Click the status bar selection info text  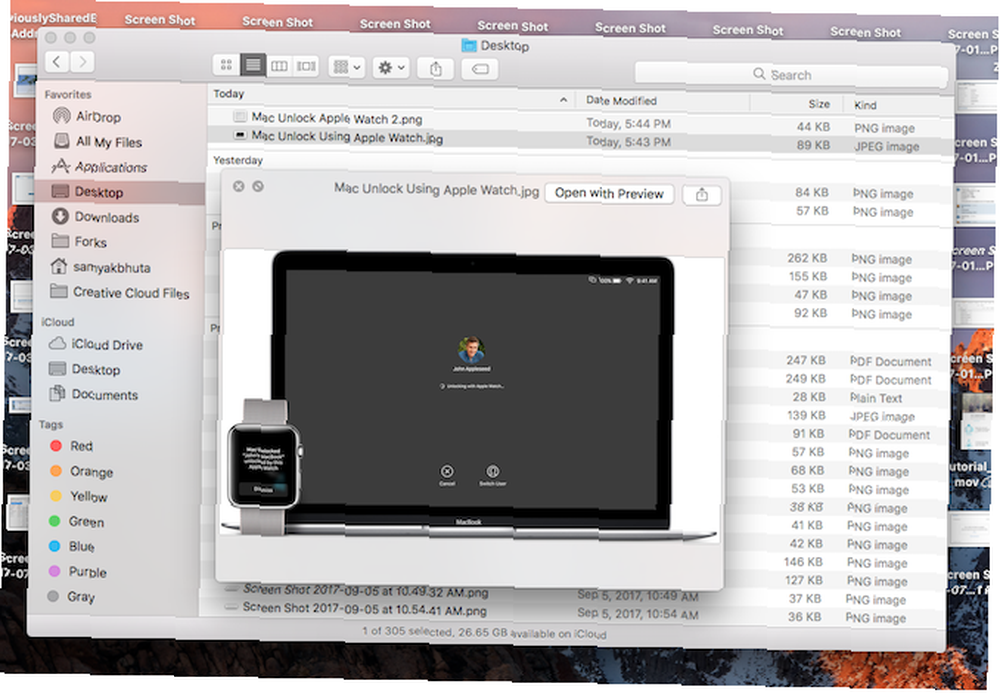click(484, 632)
